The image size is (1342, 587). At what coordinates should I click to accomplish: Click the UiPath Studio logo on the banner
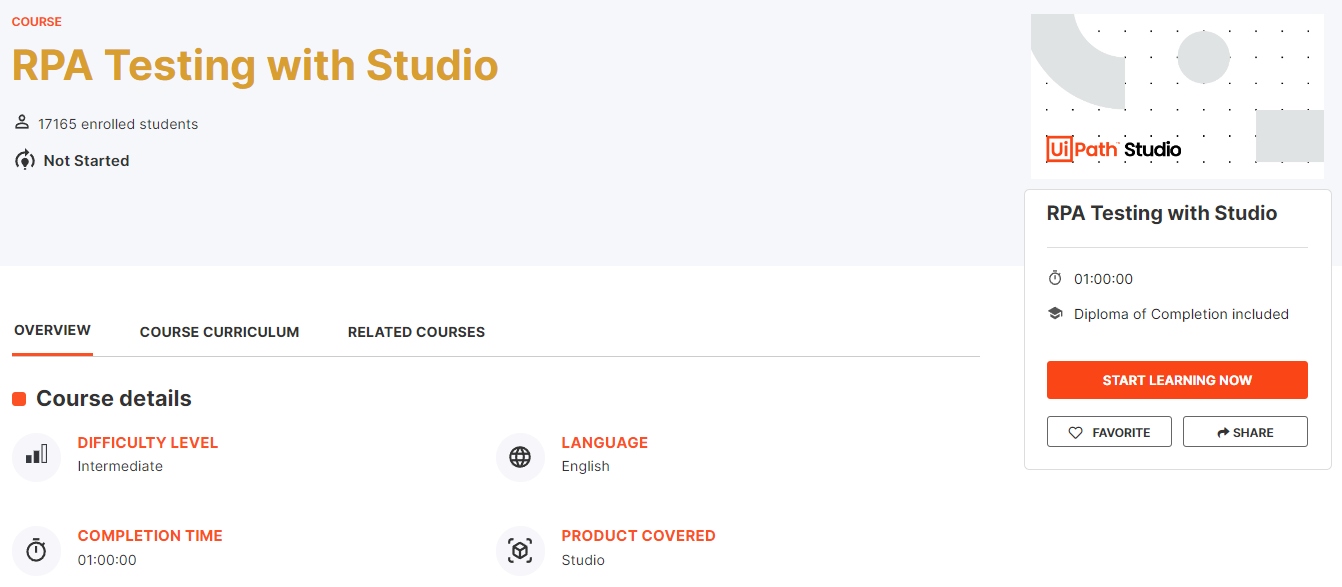click(1113, 148)
